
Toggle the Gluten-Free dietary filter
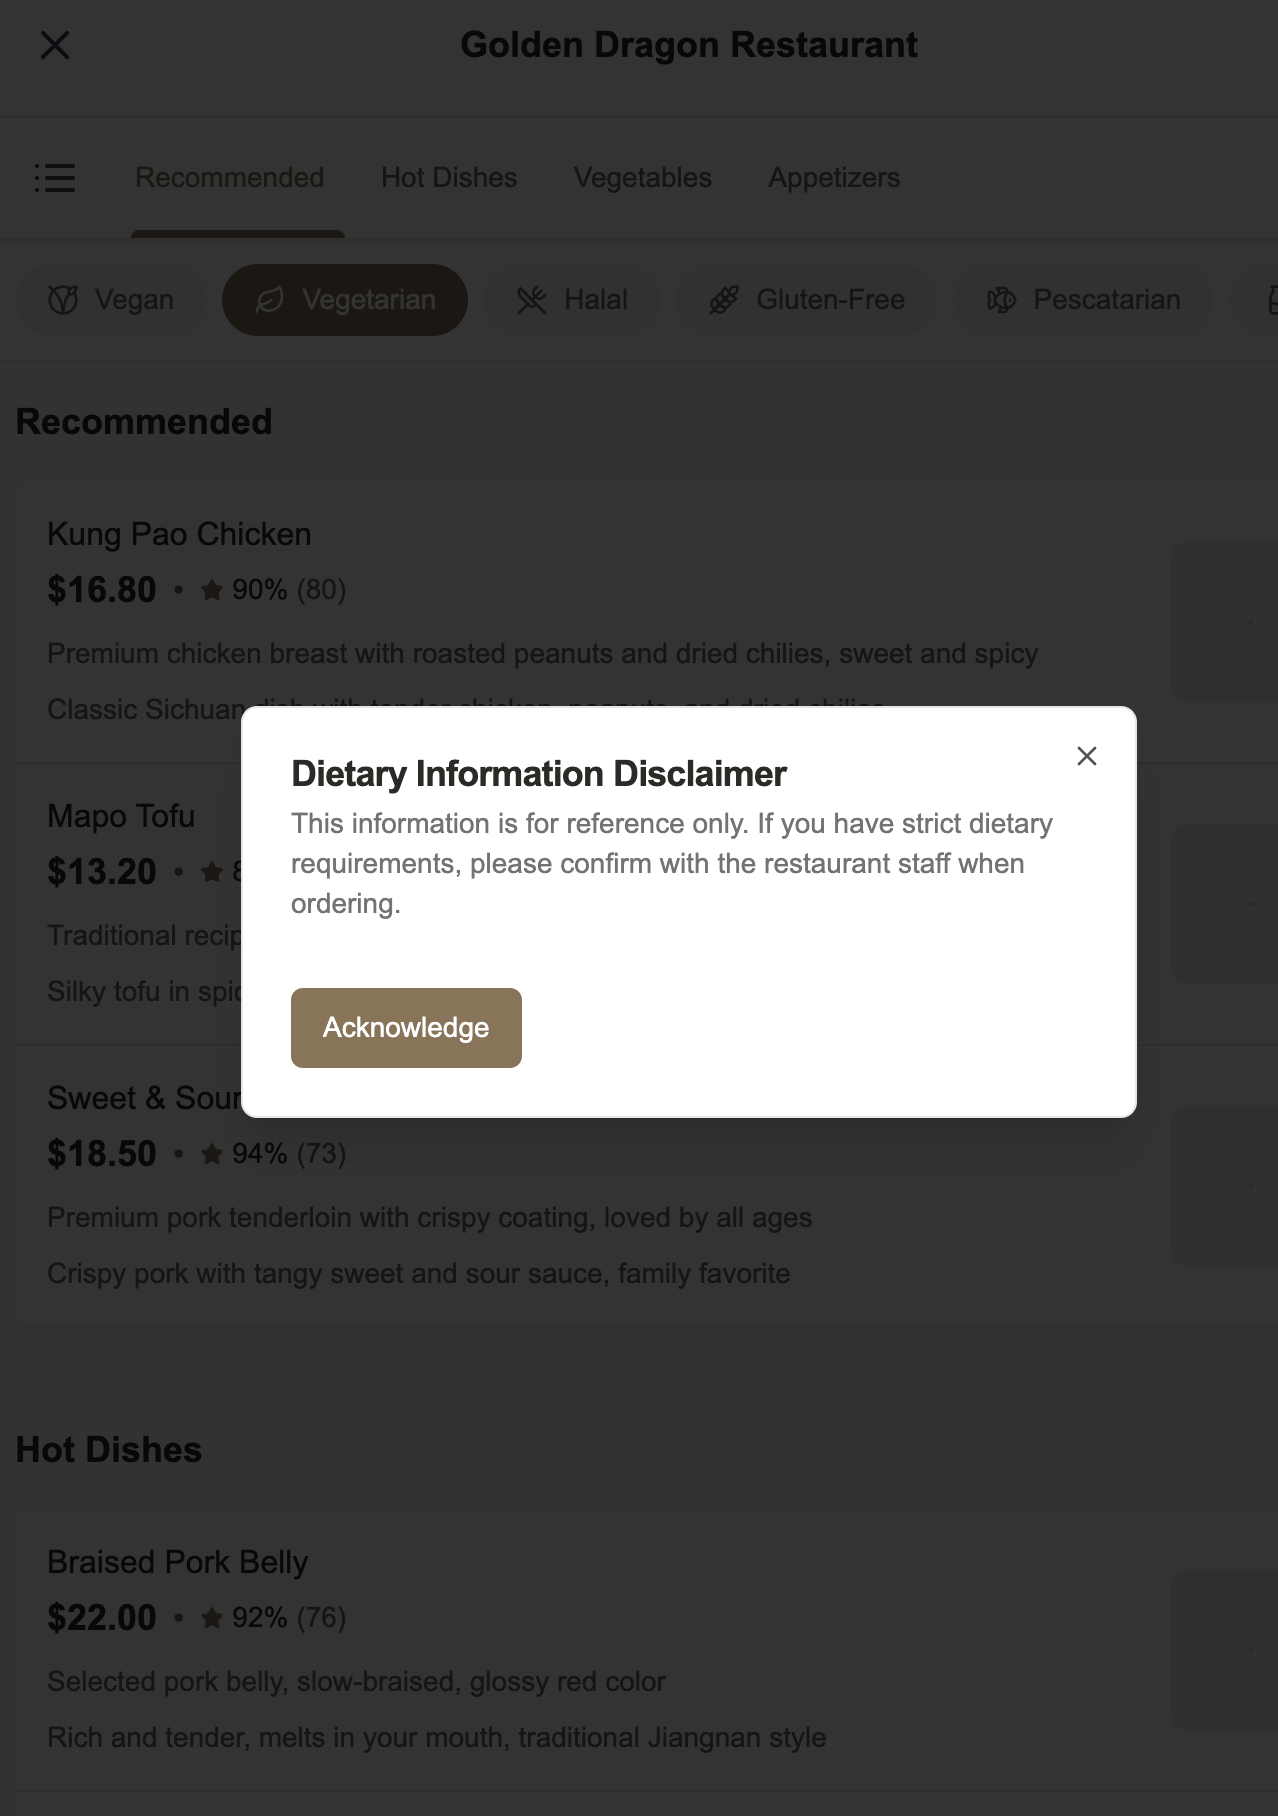tap(807, 300)
